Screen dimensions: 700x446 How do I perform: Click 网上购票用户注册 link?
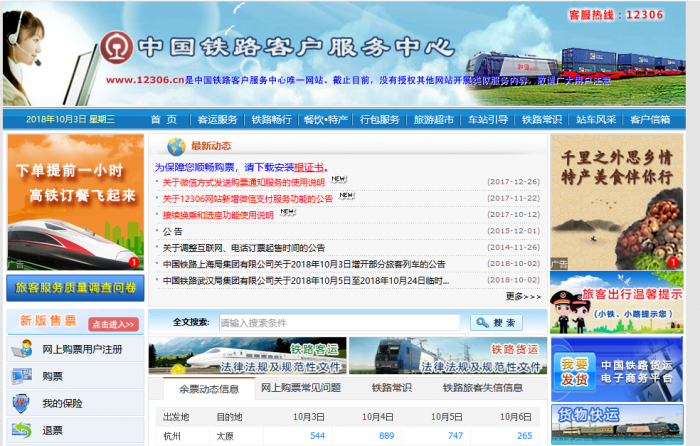tap(82, 349)
